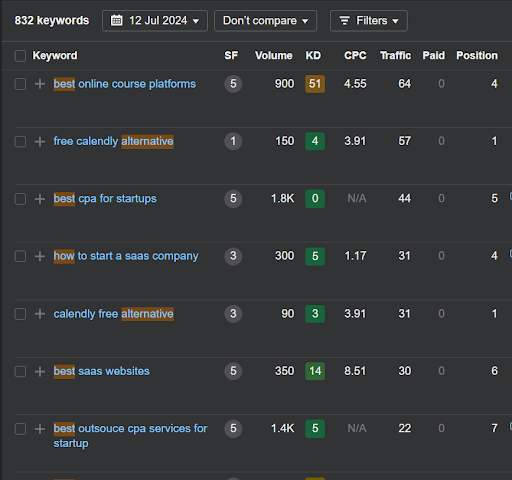Open keyword calendly free alternative

113,314
